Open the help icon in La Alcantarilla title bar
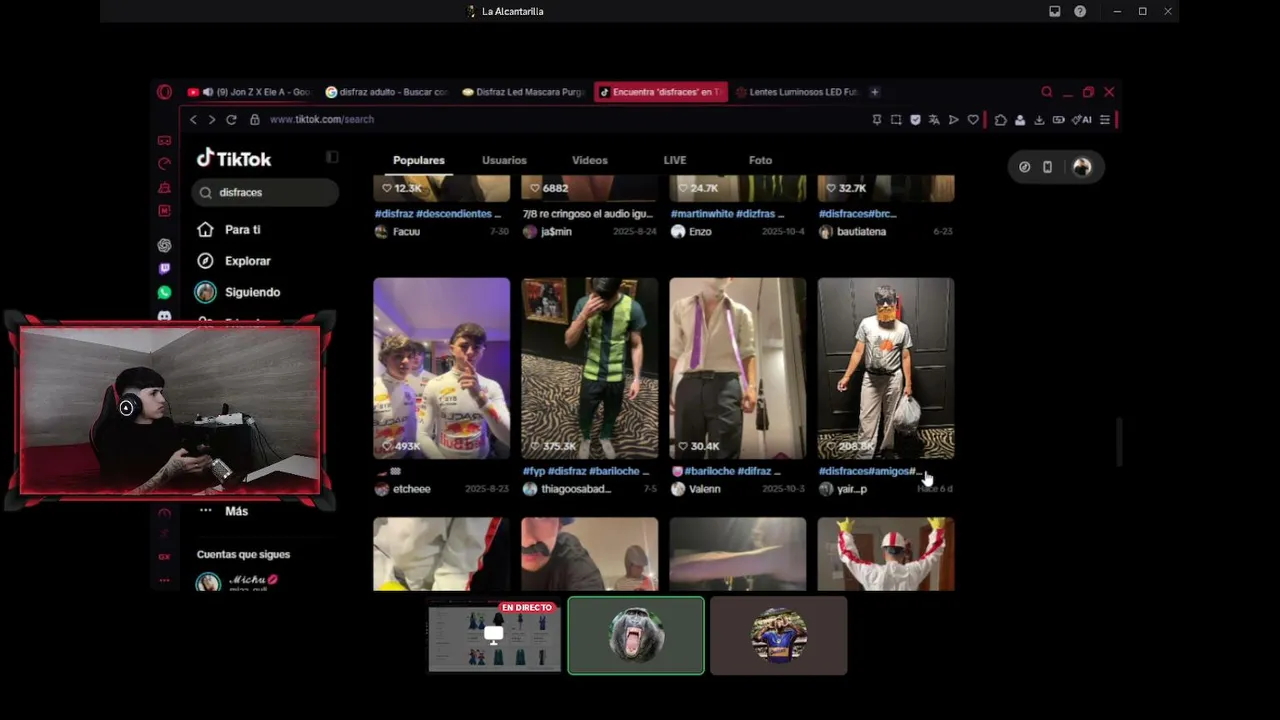The height and width of the screenshot is (720, 1280). pyautogui.click(x=1080, y=11)
